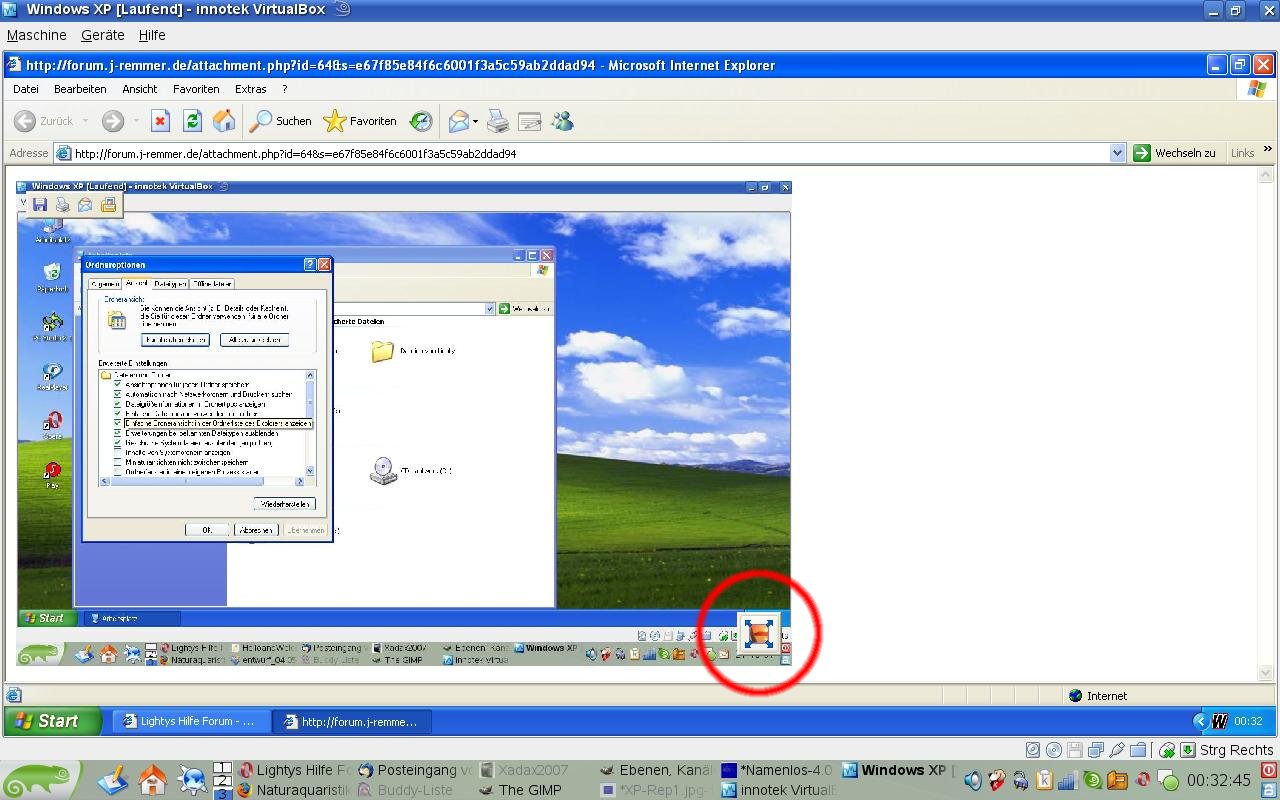Image resolution: width=1280 pixels, height=800 pixels.
Task: Open the history (Verlauf) clock icon
Action: [x=421, y=121]
